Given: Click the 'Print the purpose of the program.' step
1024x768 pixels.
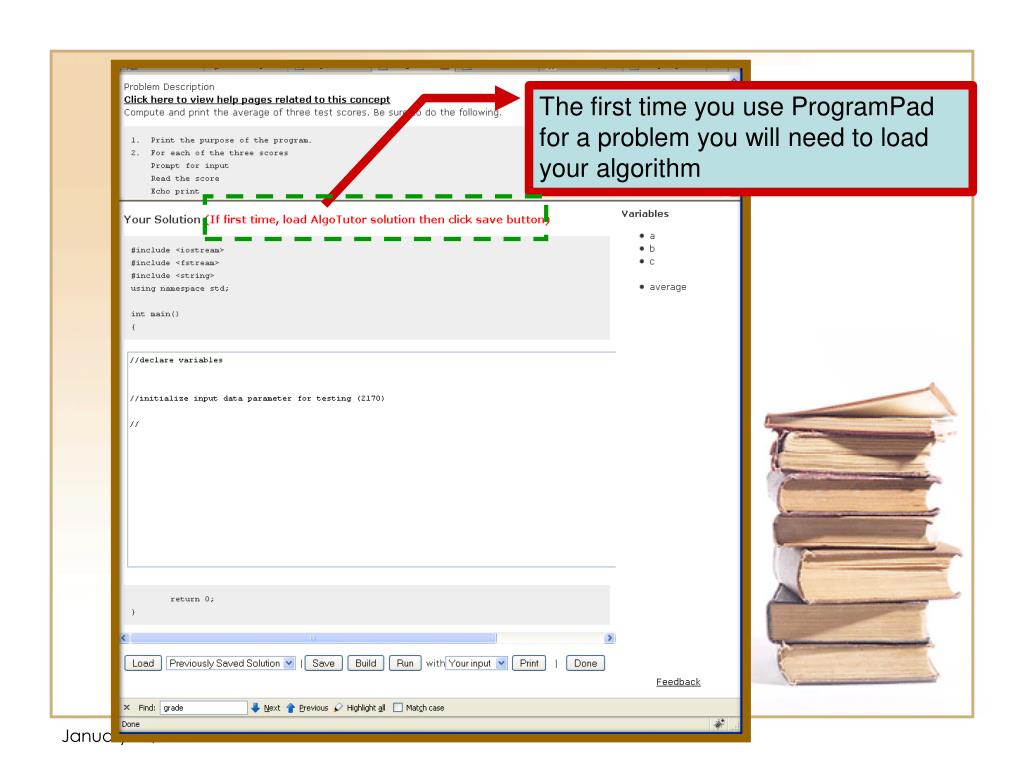Looking at the screenshot, I should pos(231,140).
